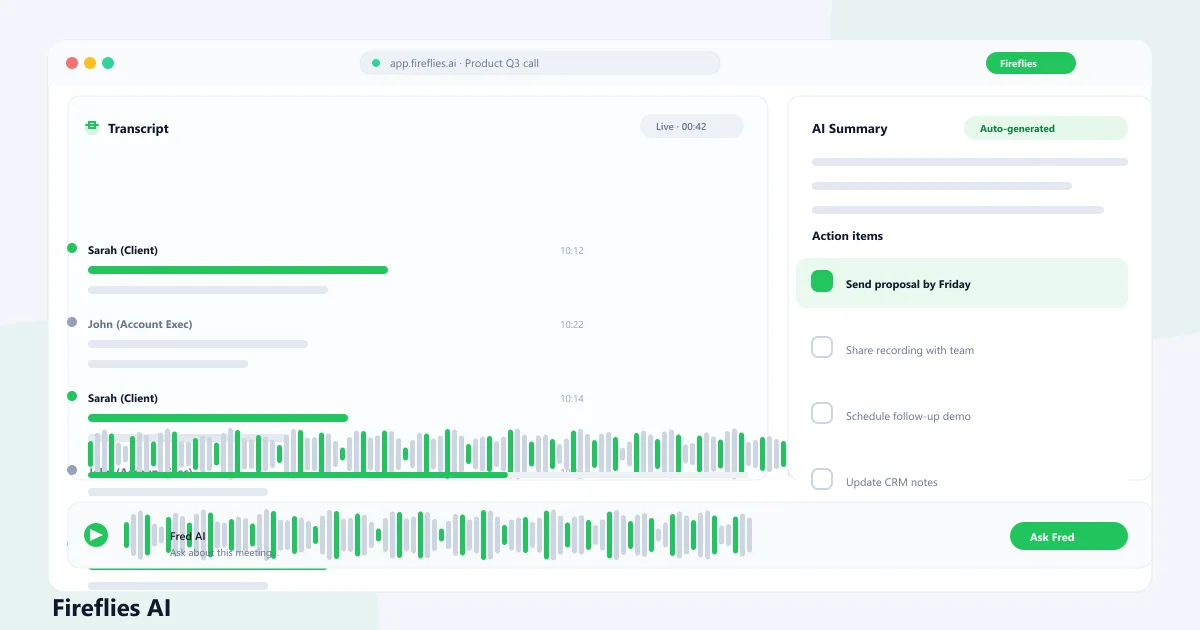Click the gray speaker dot for John at 10:22
This screenshot has width=1200, height=630.
point(72,322)
